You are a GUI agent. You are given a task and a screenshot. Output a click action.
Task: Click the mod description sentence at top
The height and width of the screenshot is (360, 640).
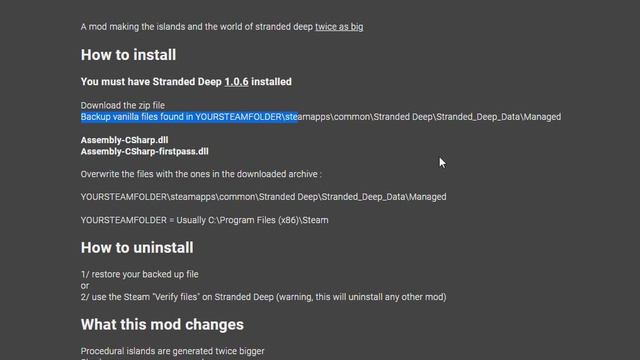(x=222, y=27)
